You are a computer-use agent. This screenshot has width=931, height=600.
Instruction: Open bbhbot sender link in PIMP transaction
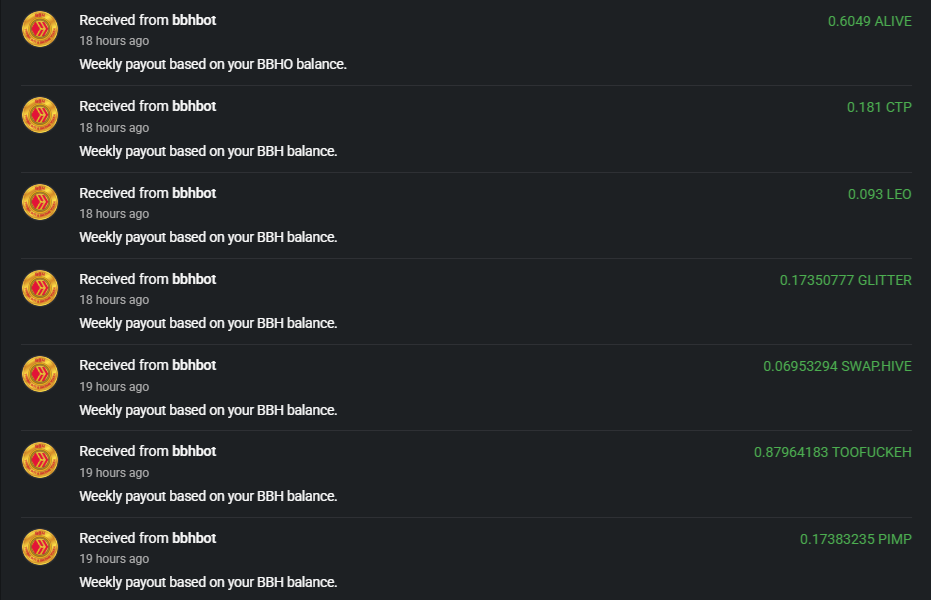pos(194,538)
